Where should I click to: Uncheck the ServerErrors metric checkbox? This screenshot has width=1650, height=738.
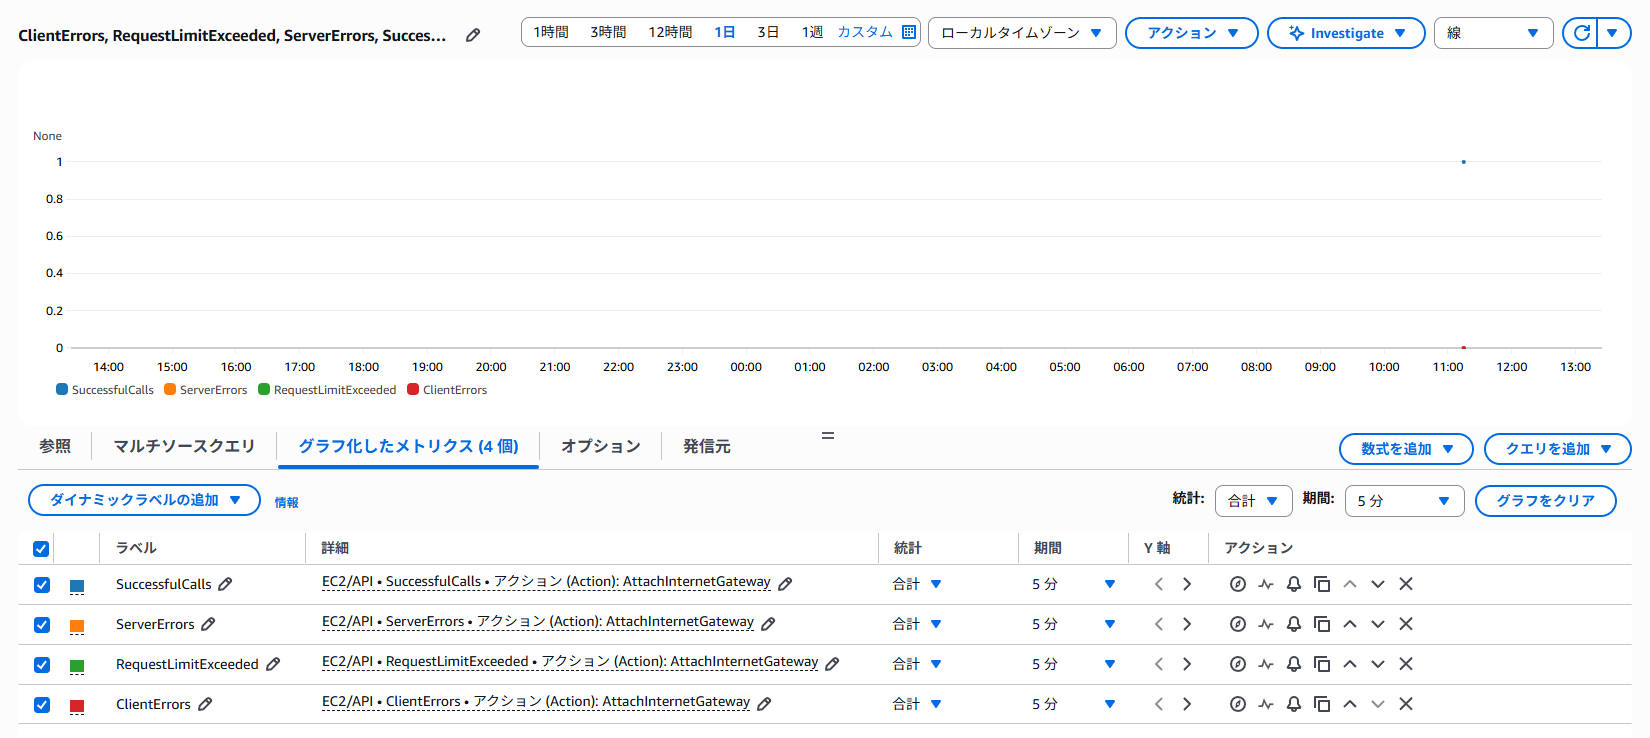pos(41,625)
